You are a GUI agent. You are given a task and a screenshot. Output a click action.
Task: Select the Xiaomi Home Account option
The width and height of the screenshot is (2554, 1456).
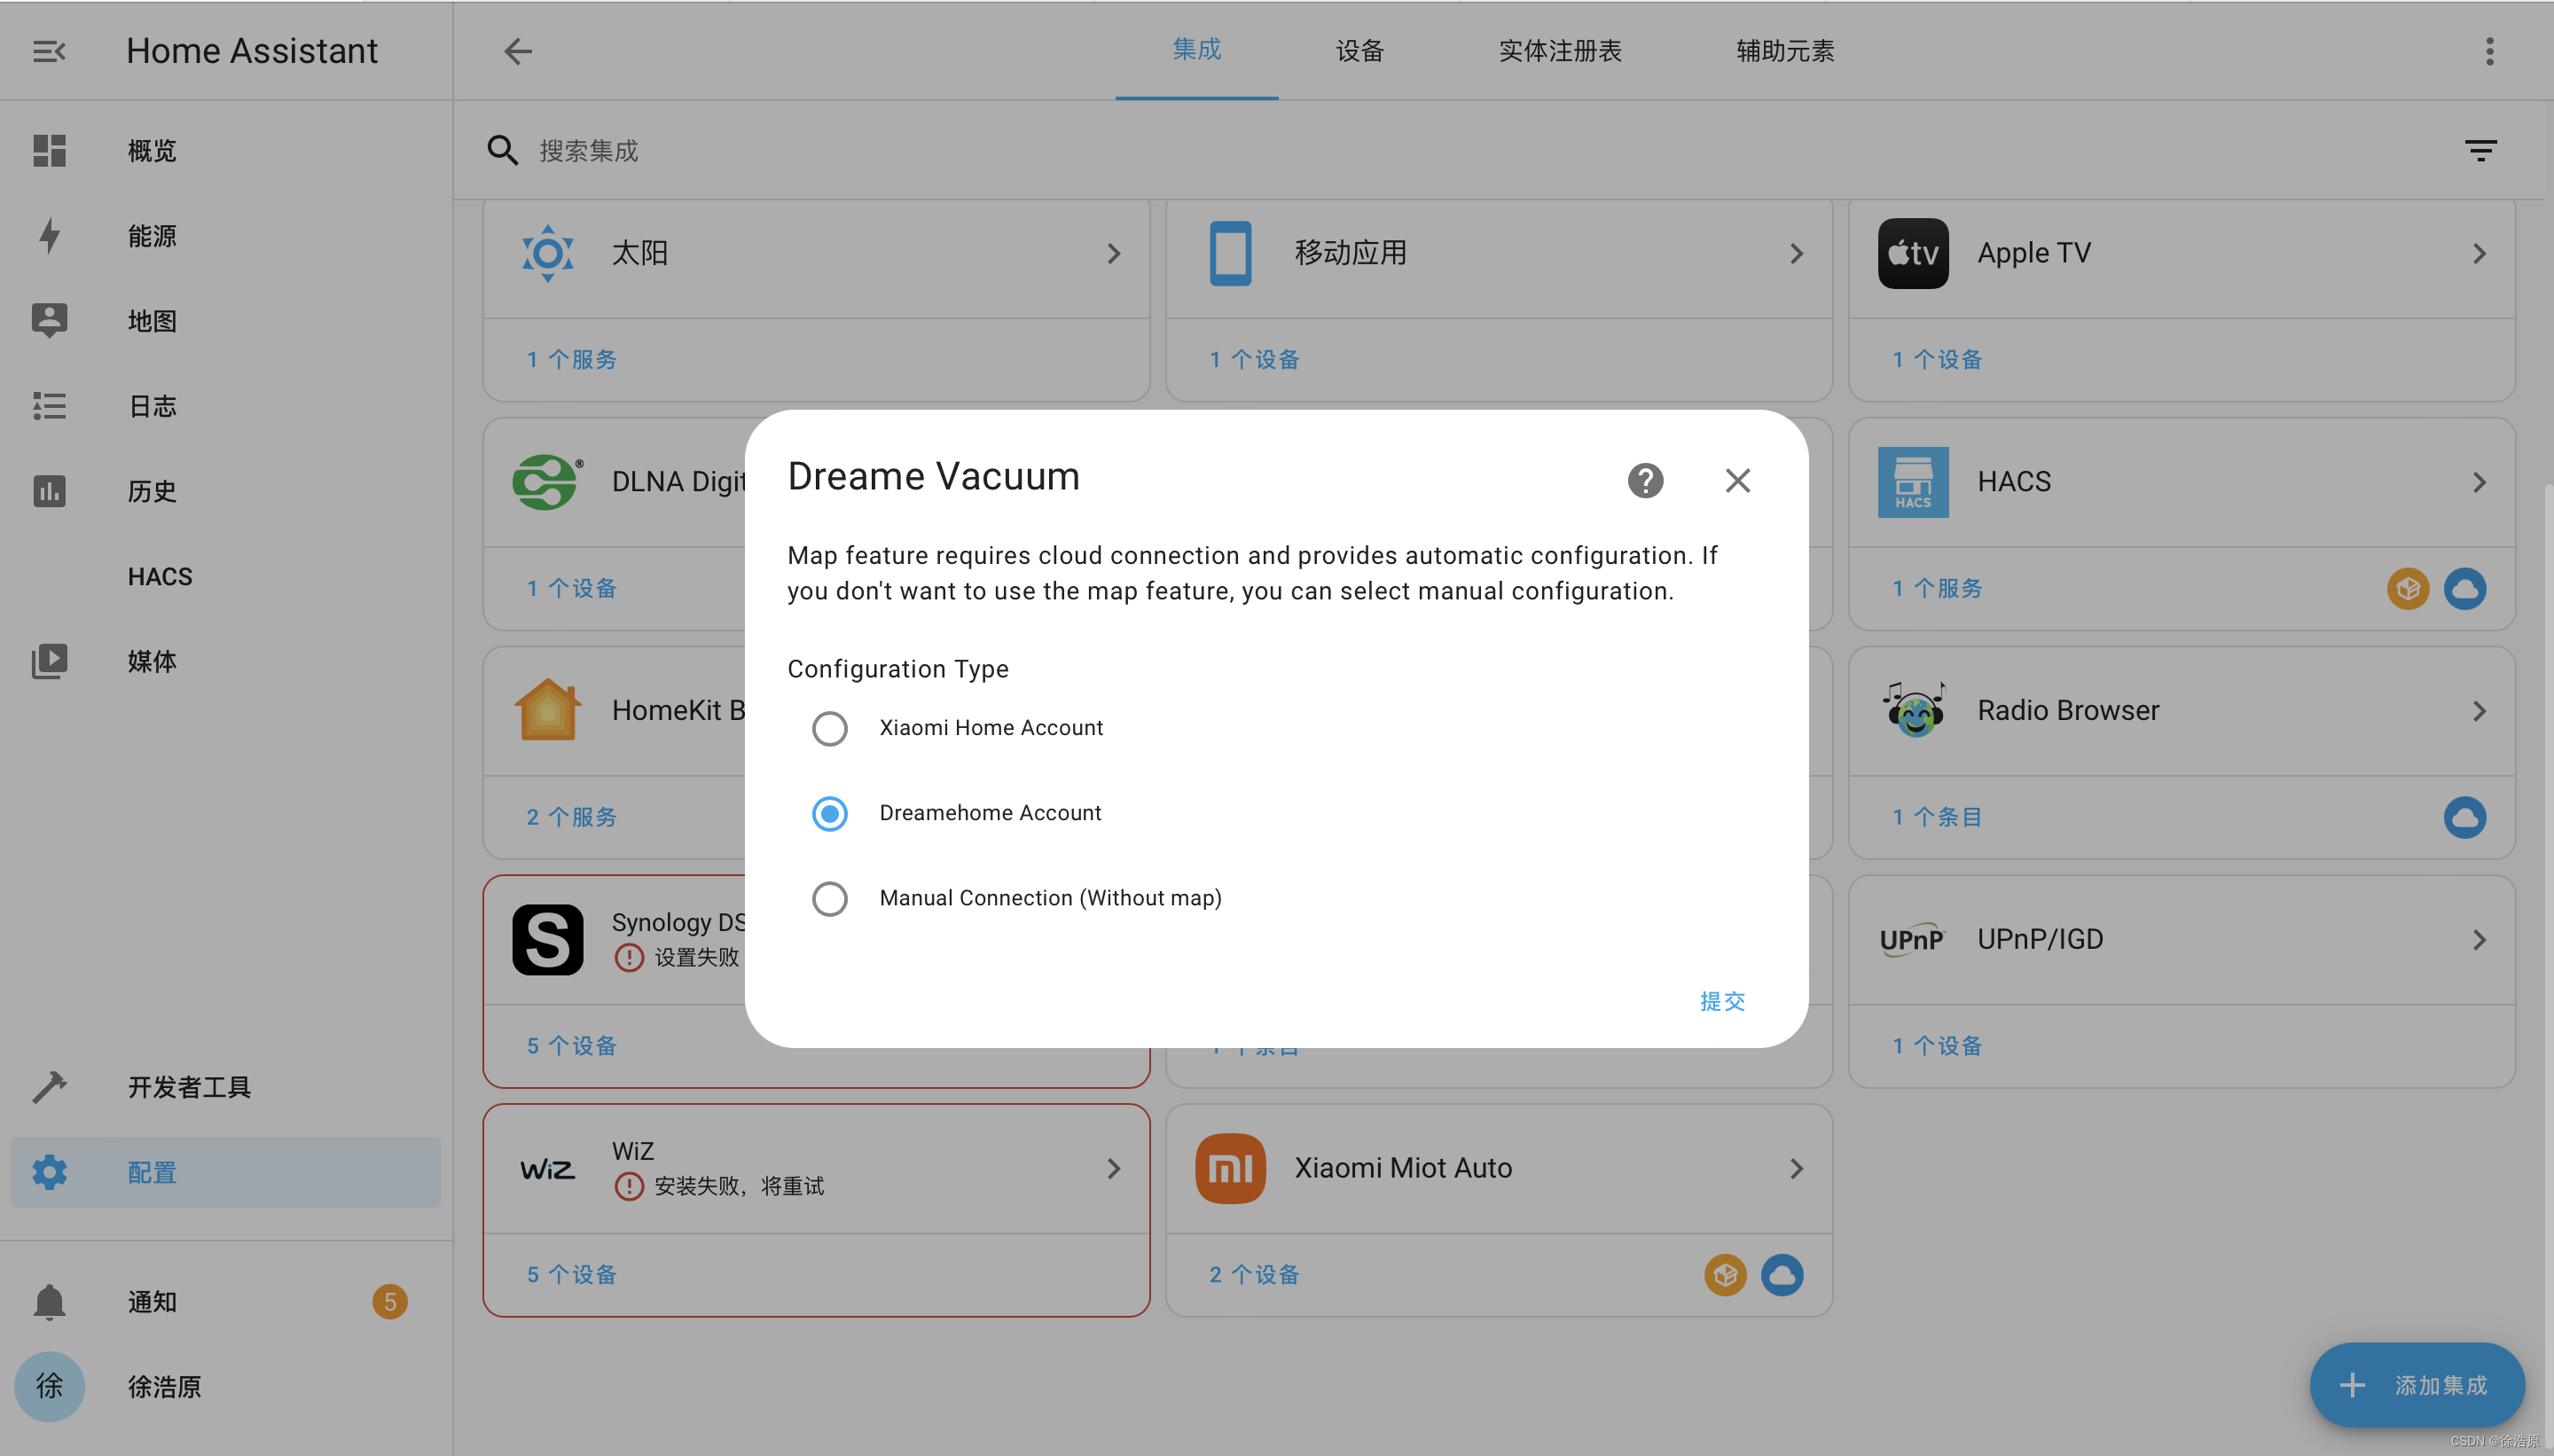tap(829, 728)
